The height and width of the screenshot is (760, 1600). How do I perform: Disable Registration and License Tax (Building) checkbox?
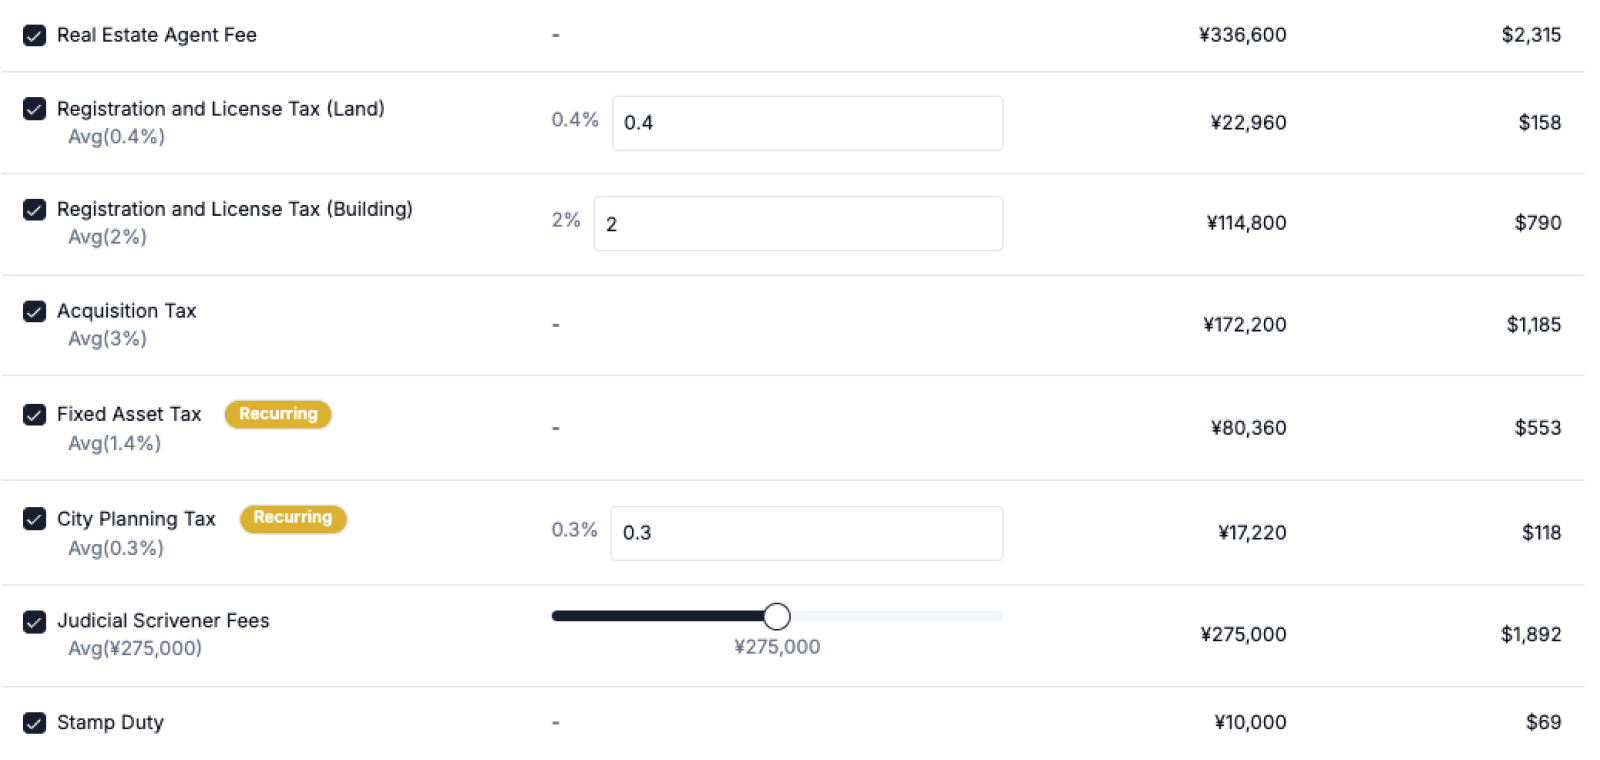[34, 210]
